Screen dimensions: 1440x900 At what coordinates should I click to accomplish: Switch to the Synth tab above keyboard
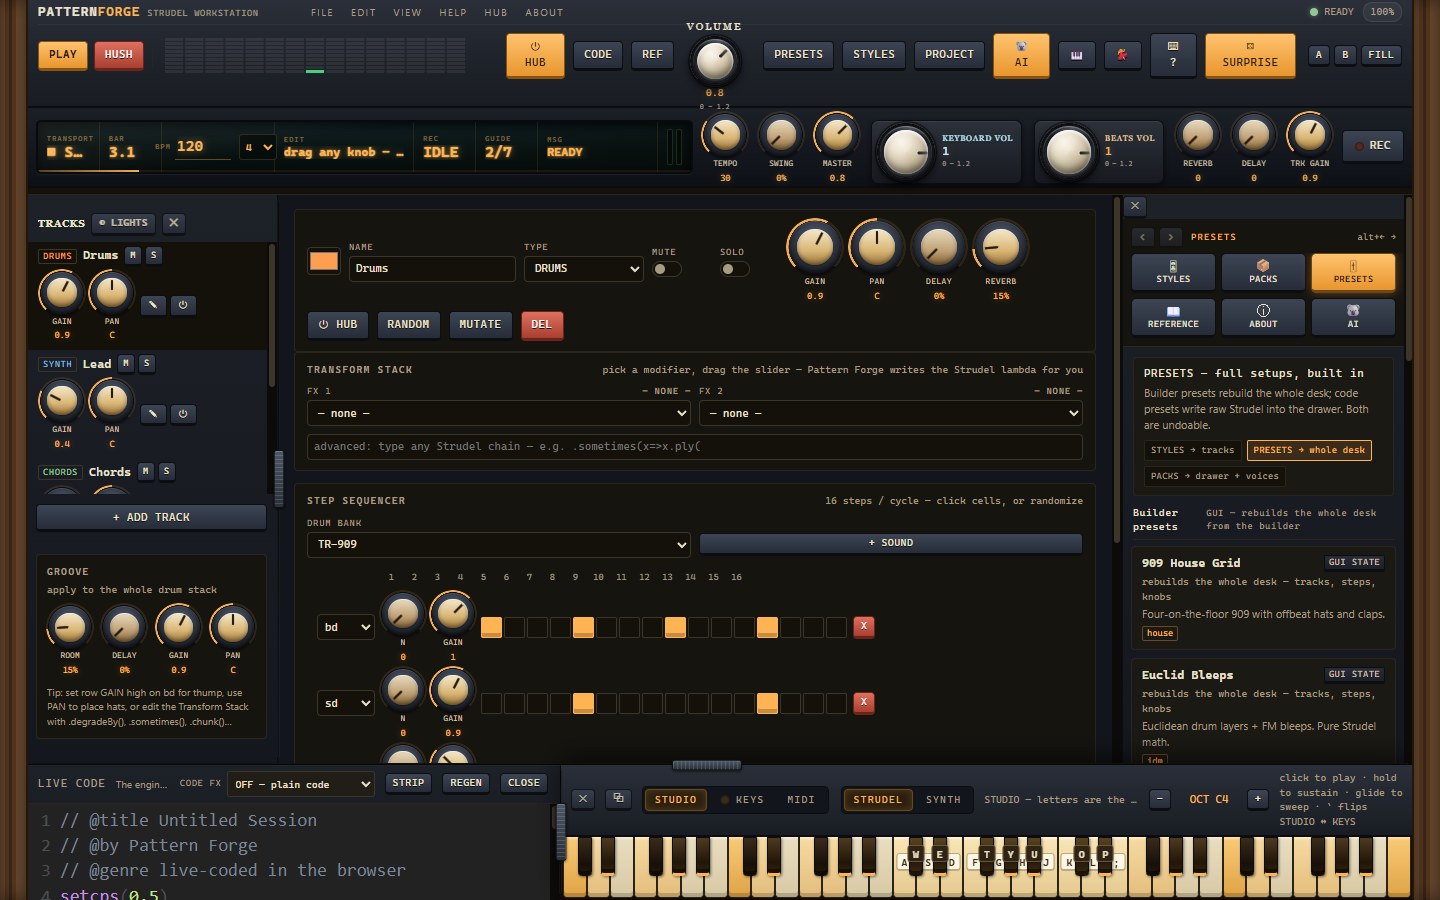click(943, 800)
